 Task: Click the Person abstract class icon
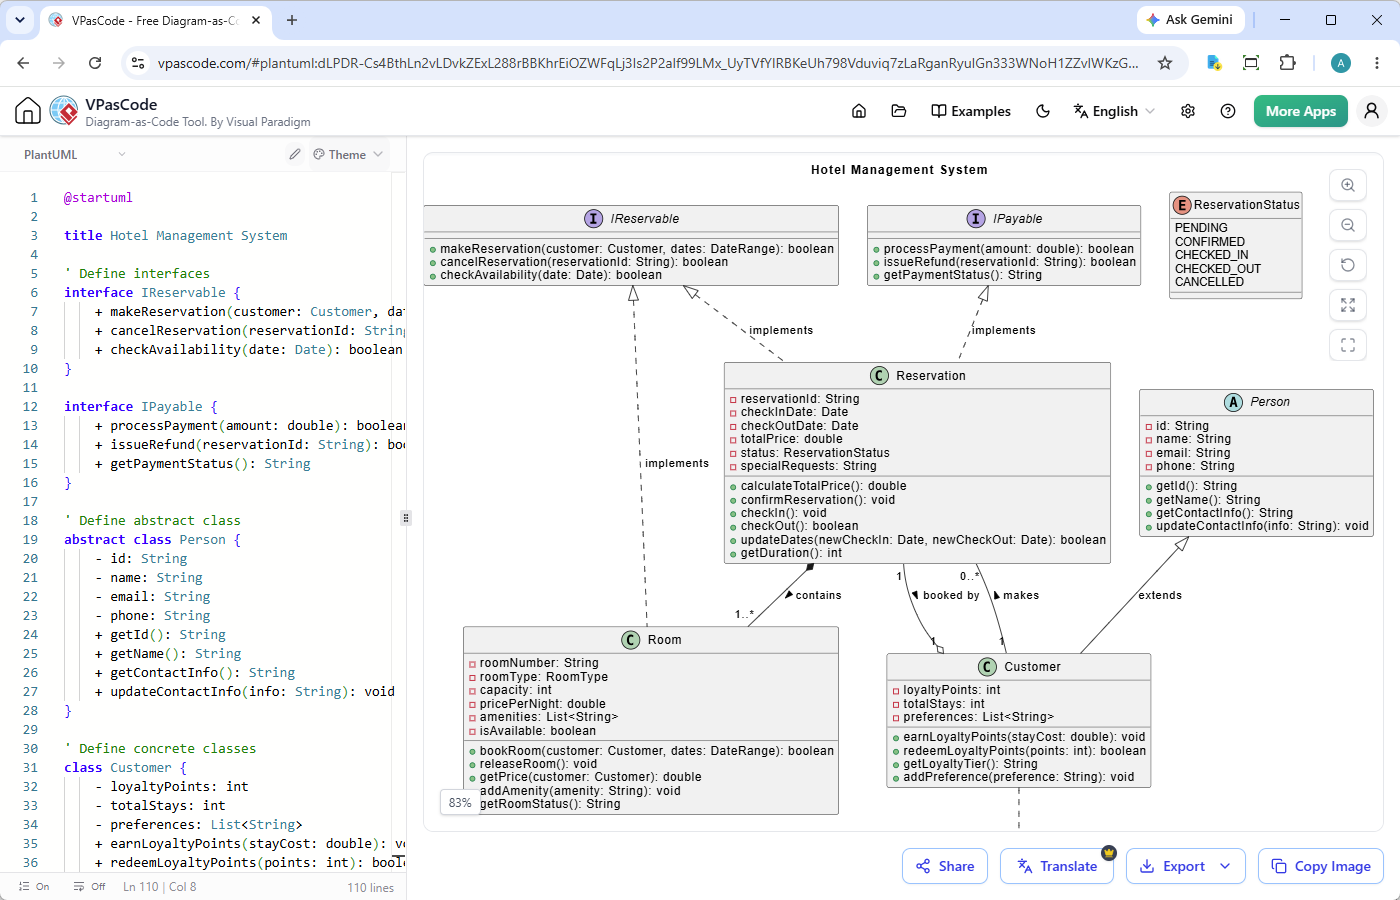(1234, 402)
